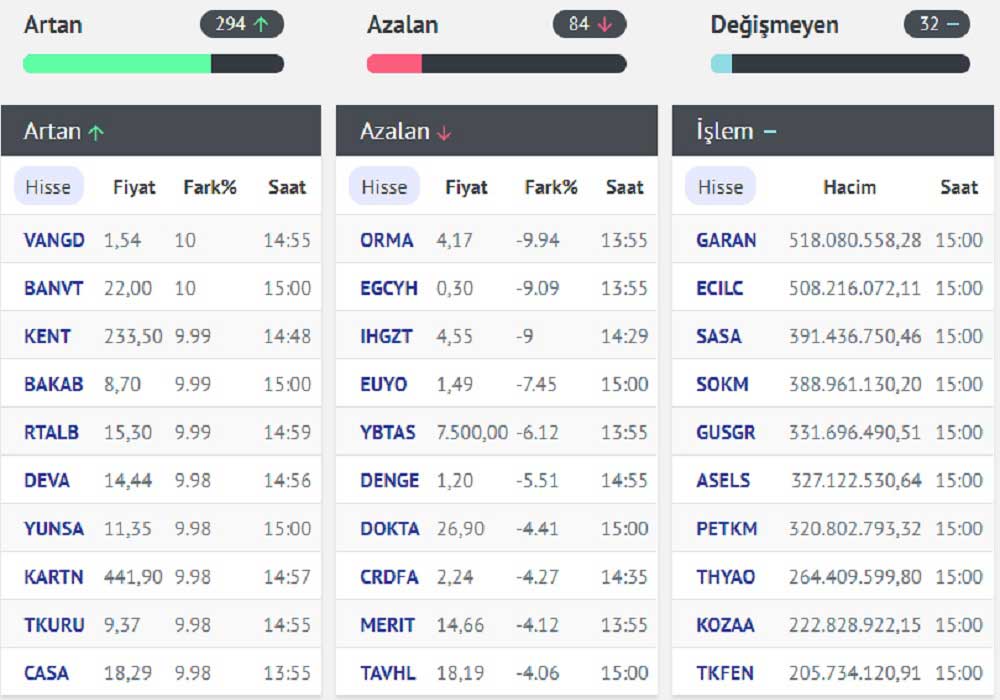This screenshot has height=700, width=1000.
Task: Click the 32 unchanged count badge
Action: (x=937, y=24)
